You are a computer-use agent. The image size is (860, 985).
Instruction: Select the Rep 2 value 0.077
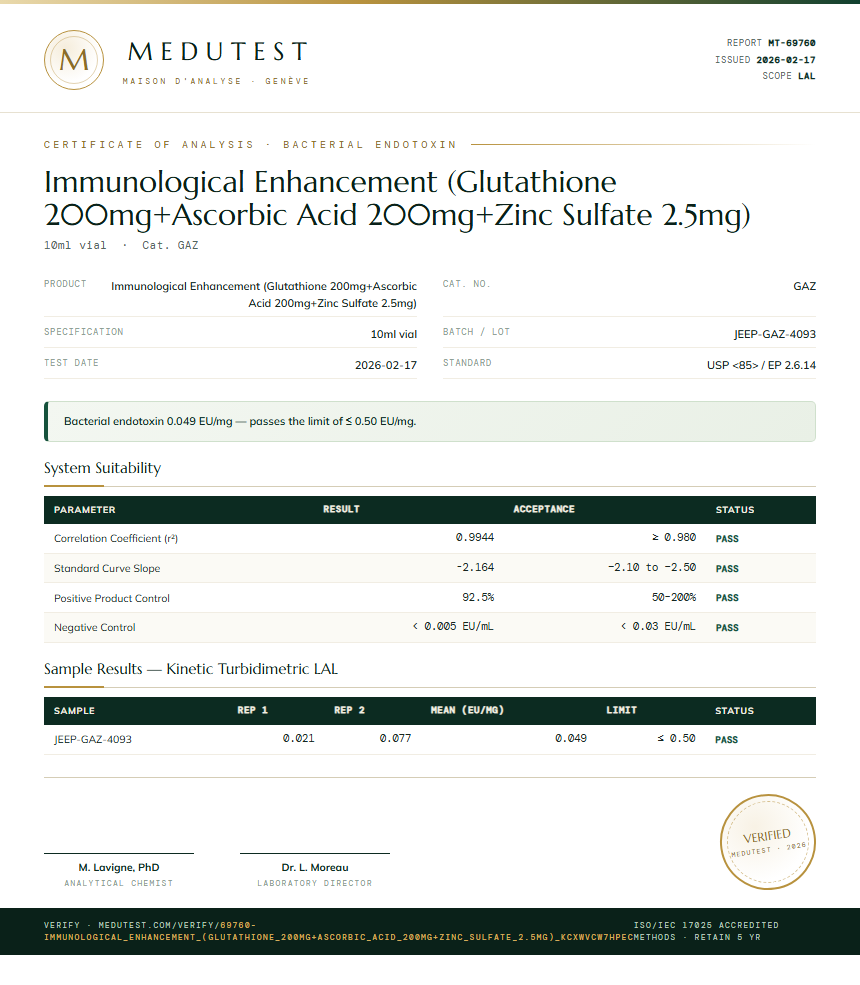click(395, 738)
